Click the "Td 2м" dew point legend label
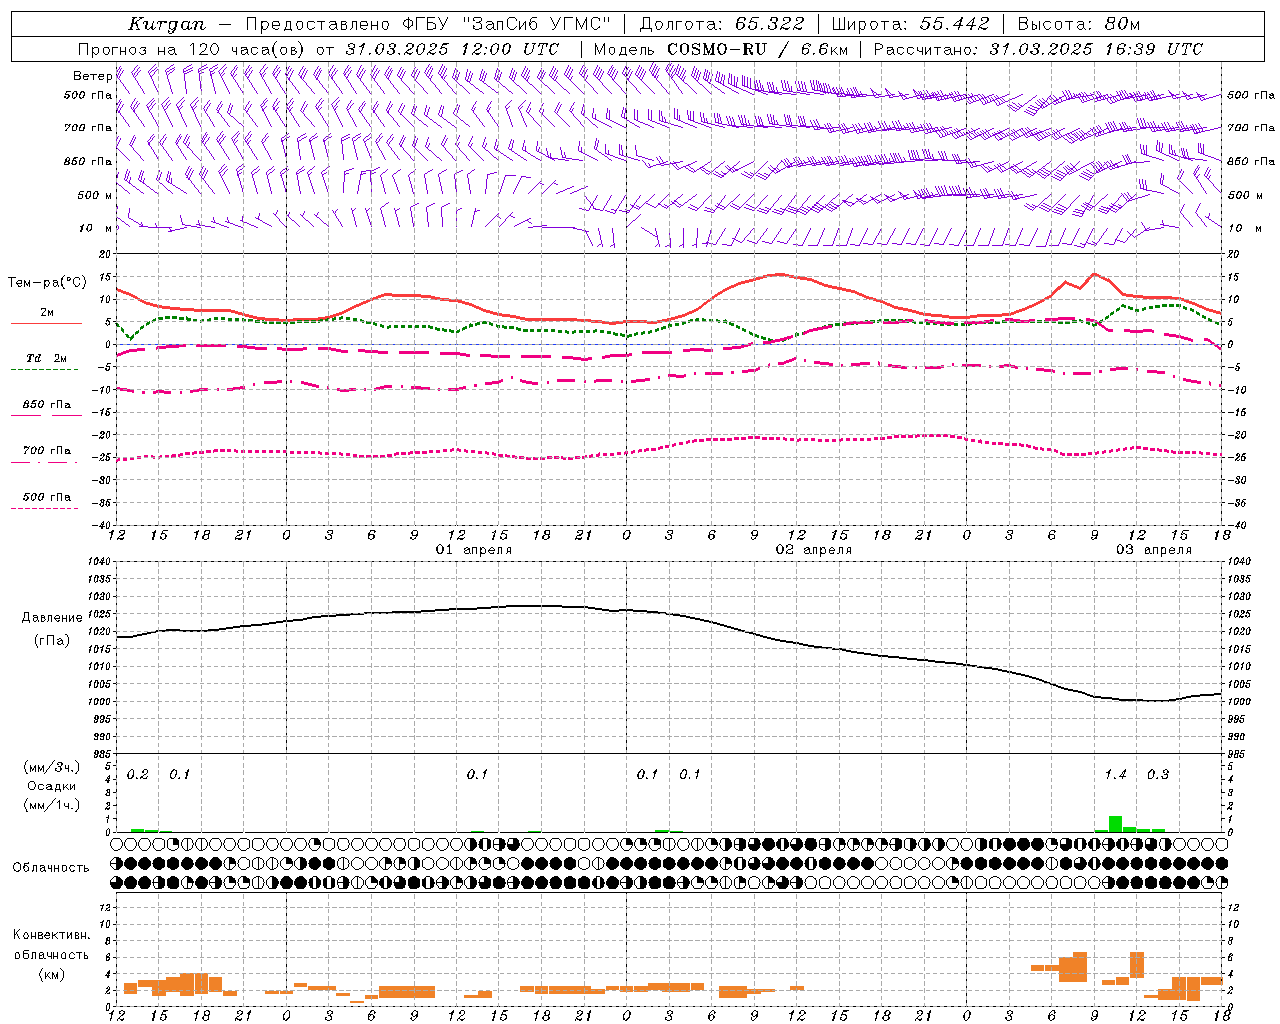1280x1024 pixels. coord(47,358)
